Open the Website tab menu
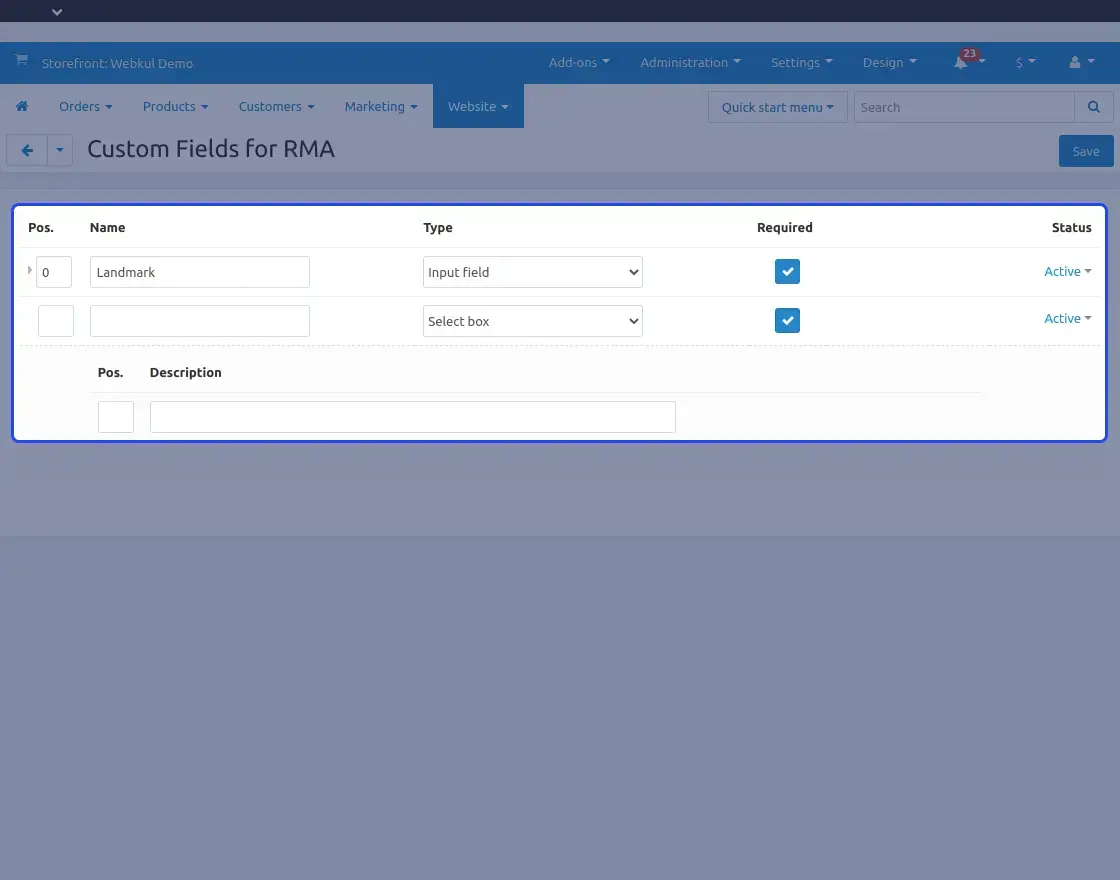 pos(478,106)
